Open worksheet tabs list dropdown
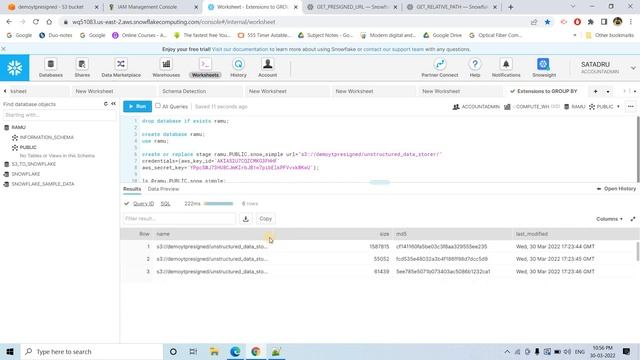This screenshot has width=640, height=360. pos(608,92)
